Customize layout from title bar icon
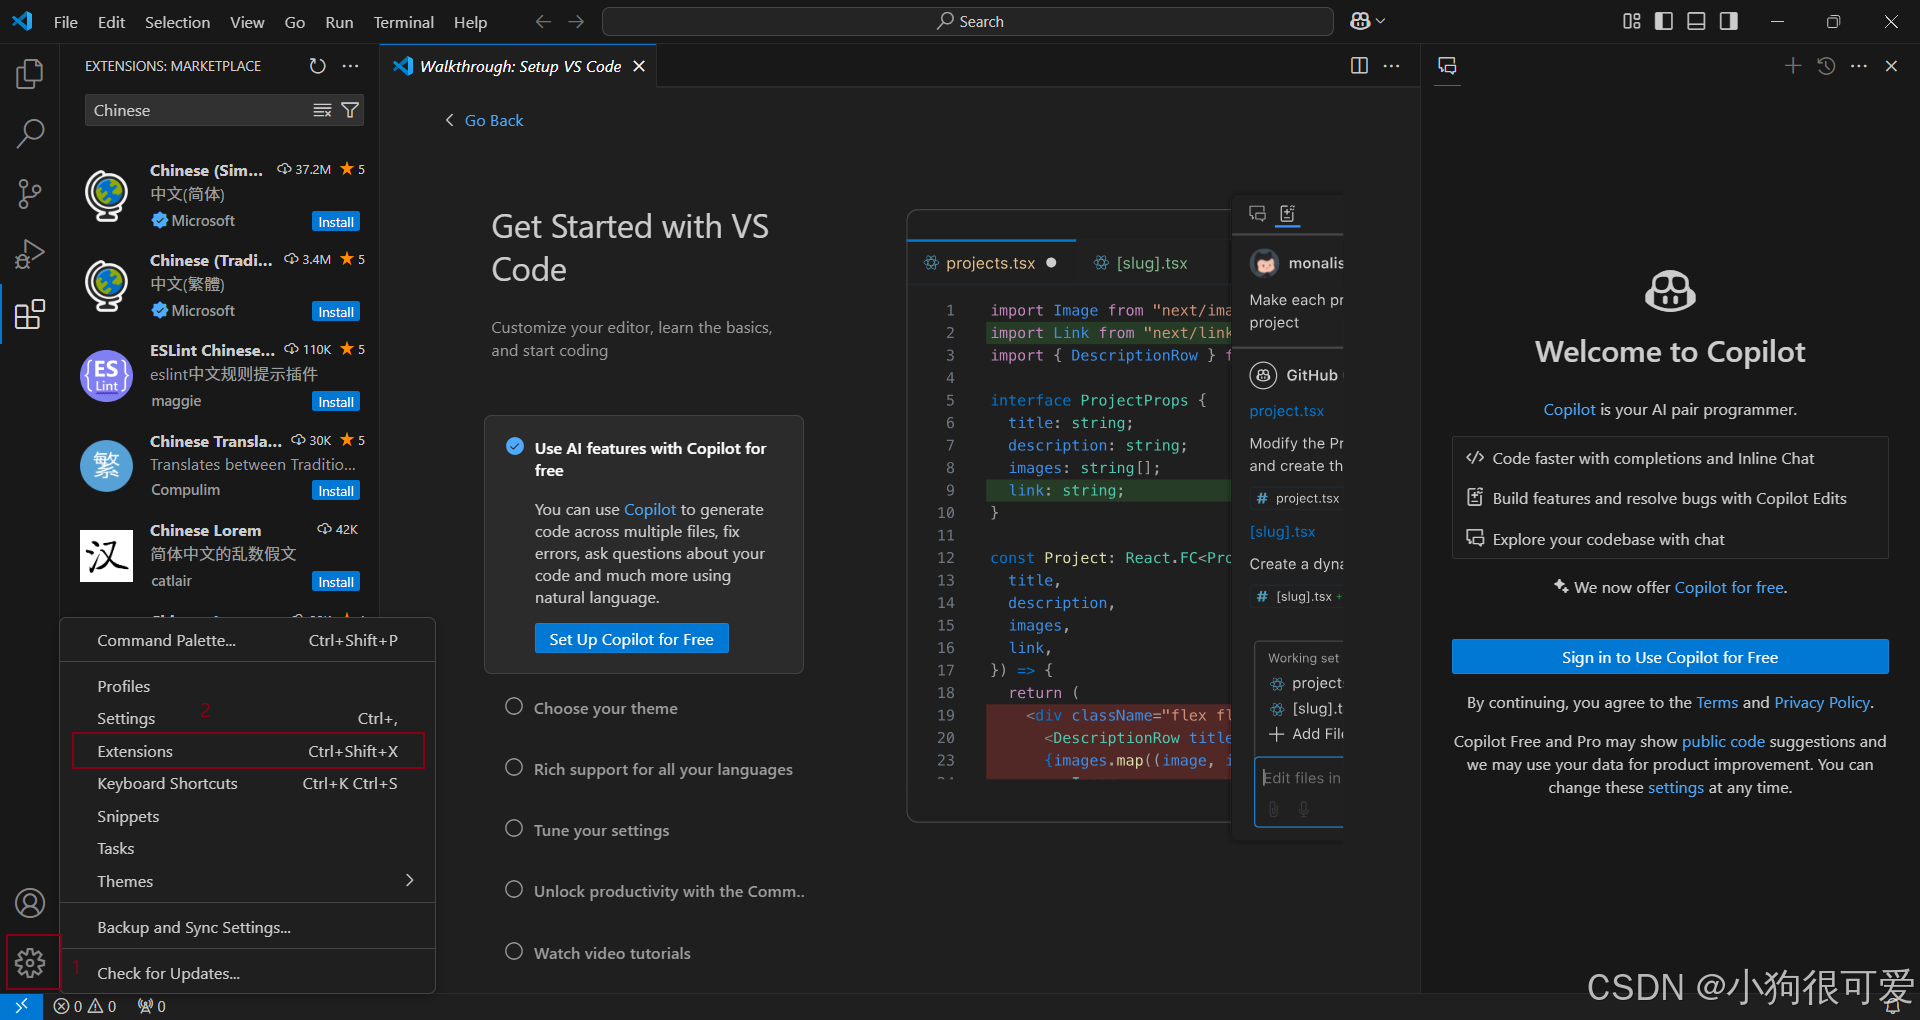 [1632, 21]
